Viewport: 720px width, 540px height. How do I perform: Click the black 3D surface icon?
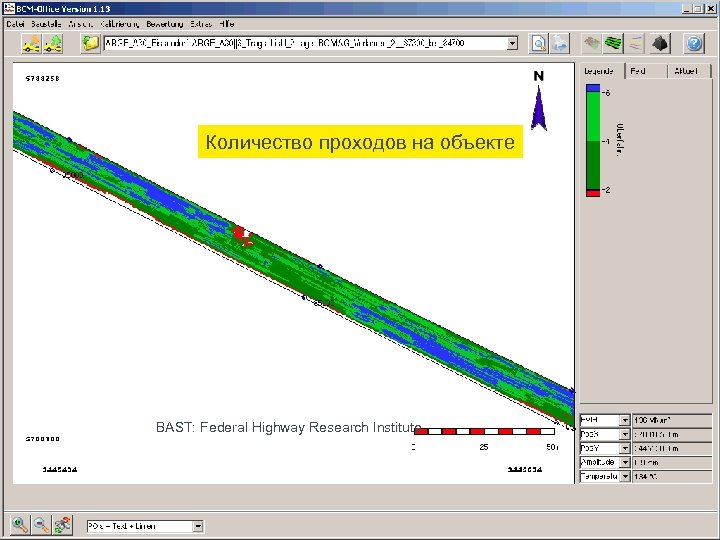point(660,44)
